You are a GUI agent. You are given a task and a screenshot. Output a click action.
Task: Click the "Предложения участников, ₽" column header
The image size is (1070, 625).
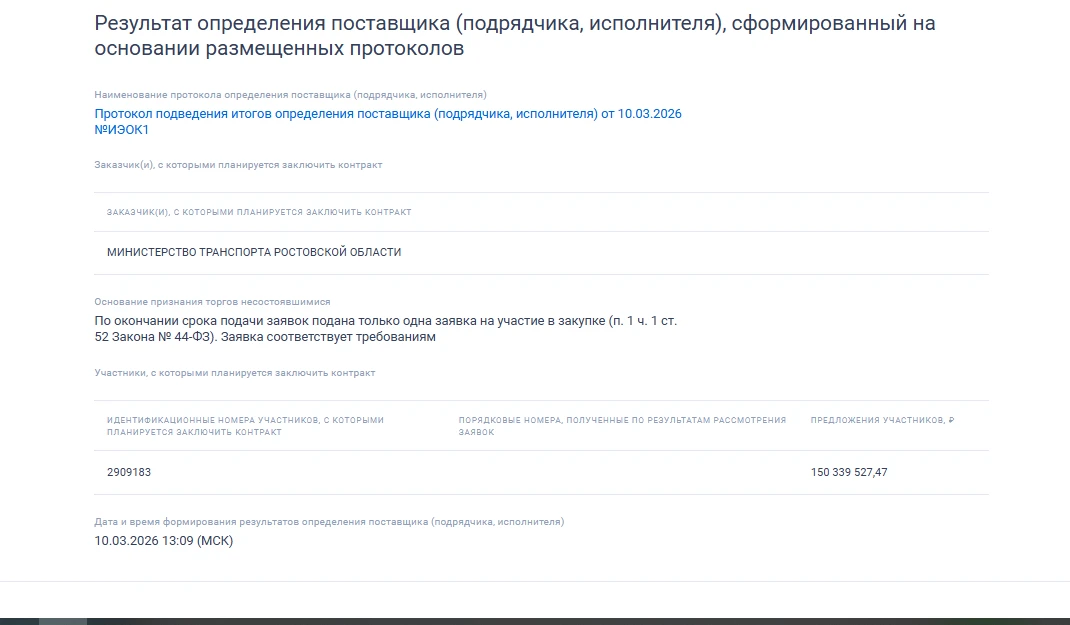[x=882, y=421]
